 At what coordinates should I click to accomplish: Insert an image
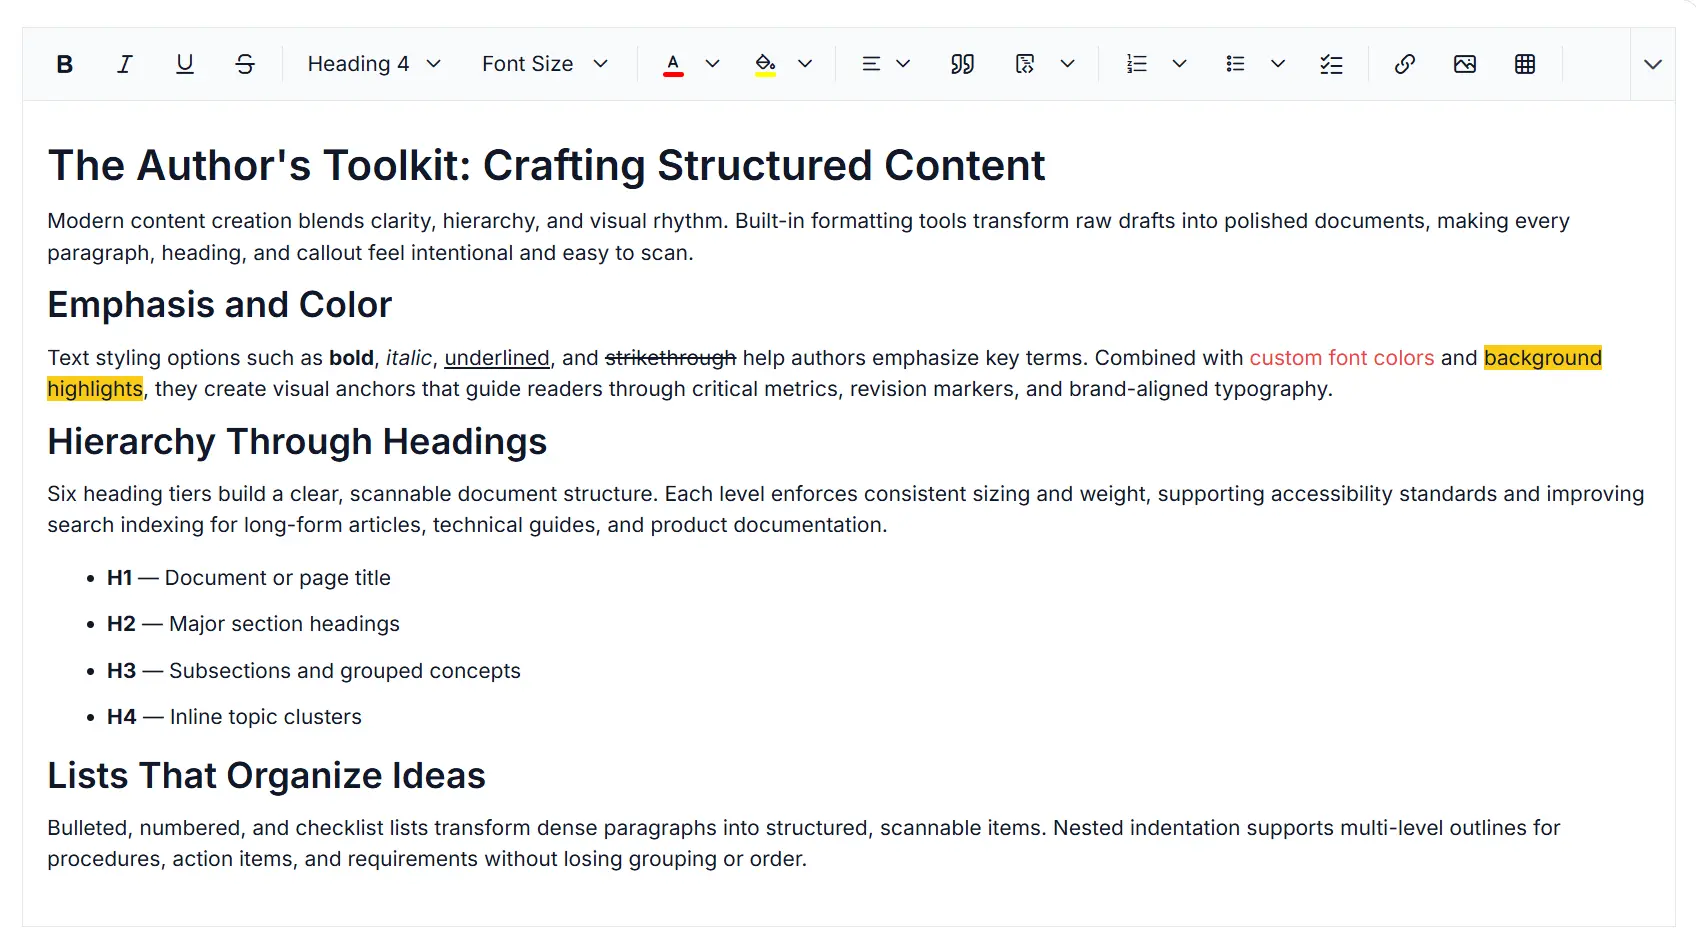click(1465, 64)
